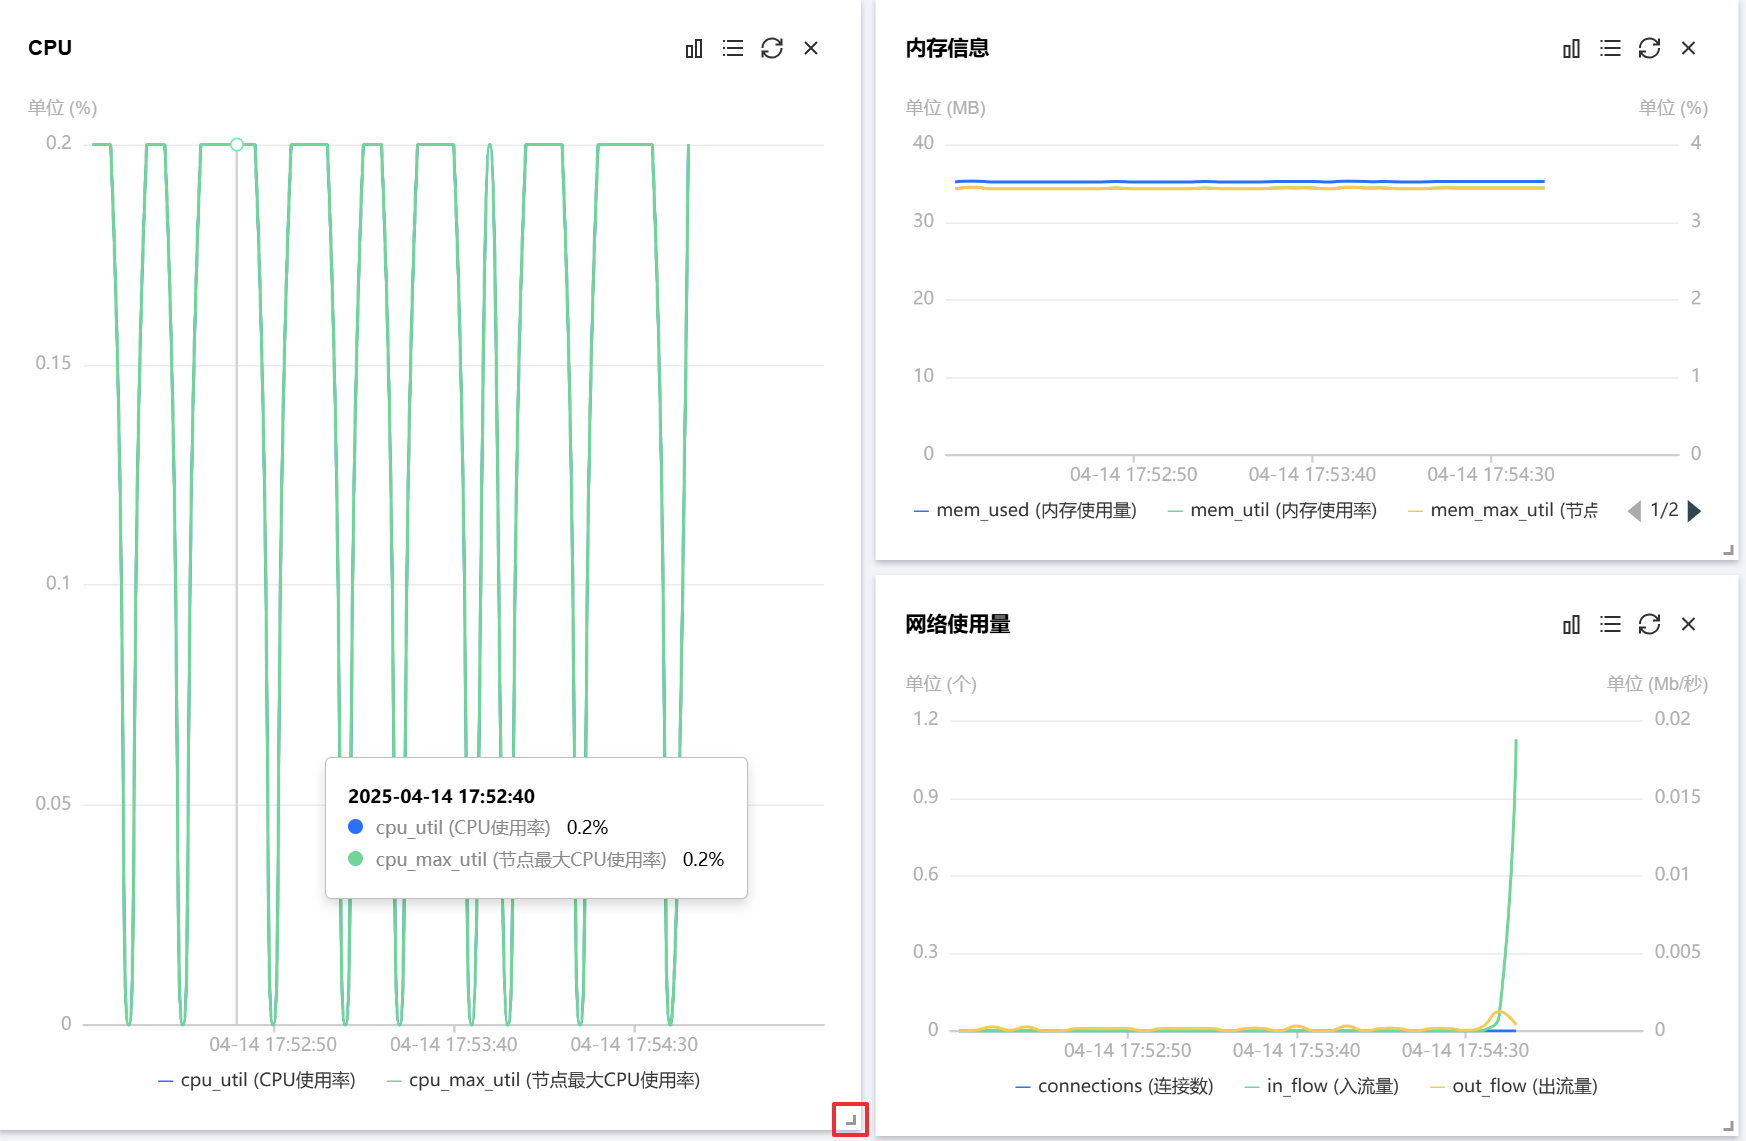1746x1141 pixels.
Task: Open bar chart view in CPU panel
Action: click(694, 48)
